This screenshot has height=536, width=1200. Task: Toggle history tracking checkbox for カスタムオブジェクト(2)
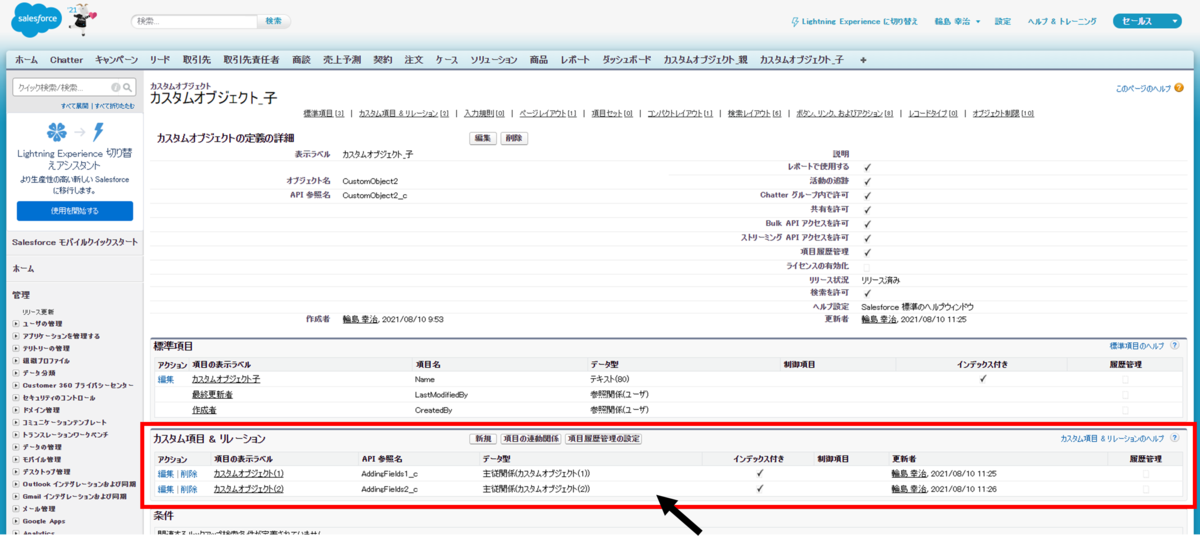(1145, 489)
